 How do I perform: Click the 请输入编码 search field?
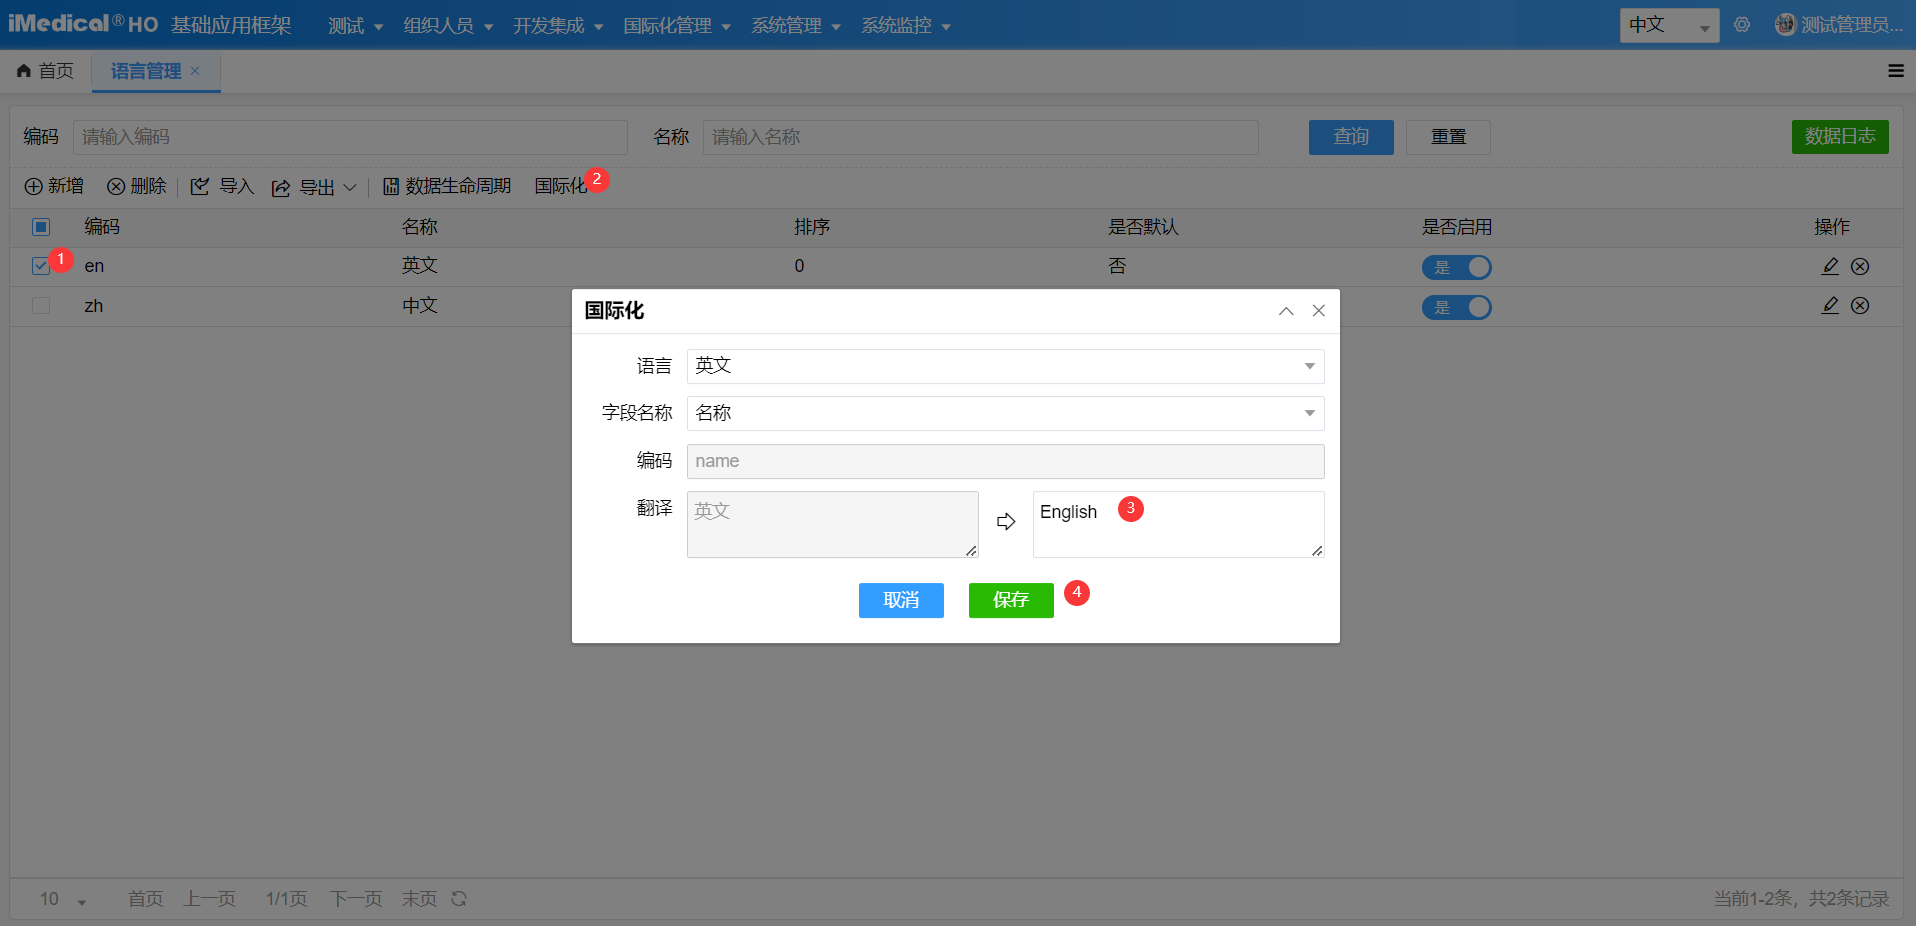pyautogui.click(x=350, y=137)
